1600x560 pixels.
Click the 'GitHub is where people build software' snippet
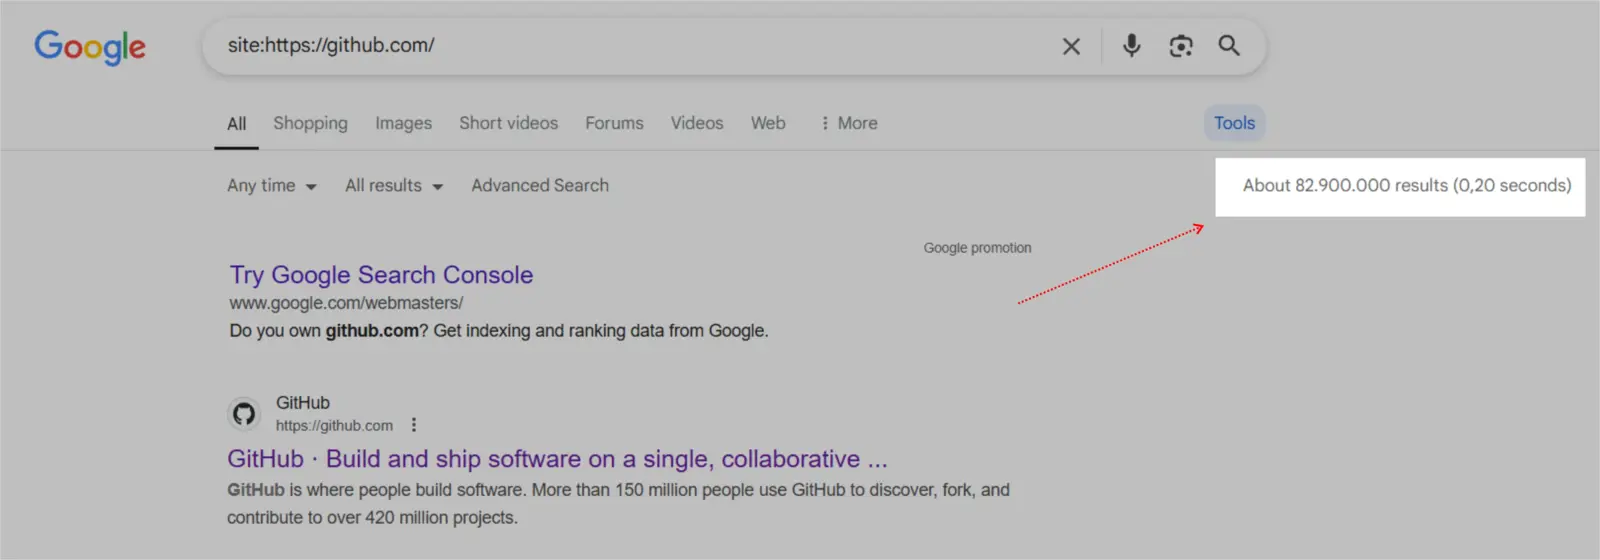(618, 504)
